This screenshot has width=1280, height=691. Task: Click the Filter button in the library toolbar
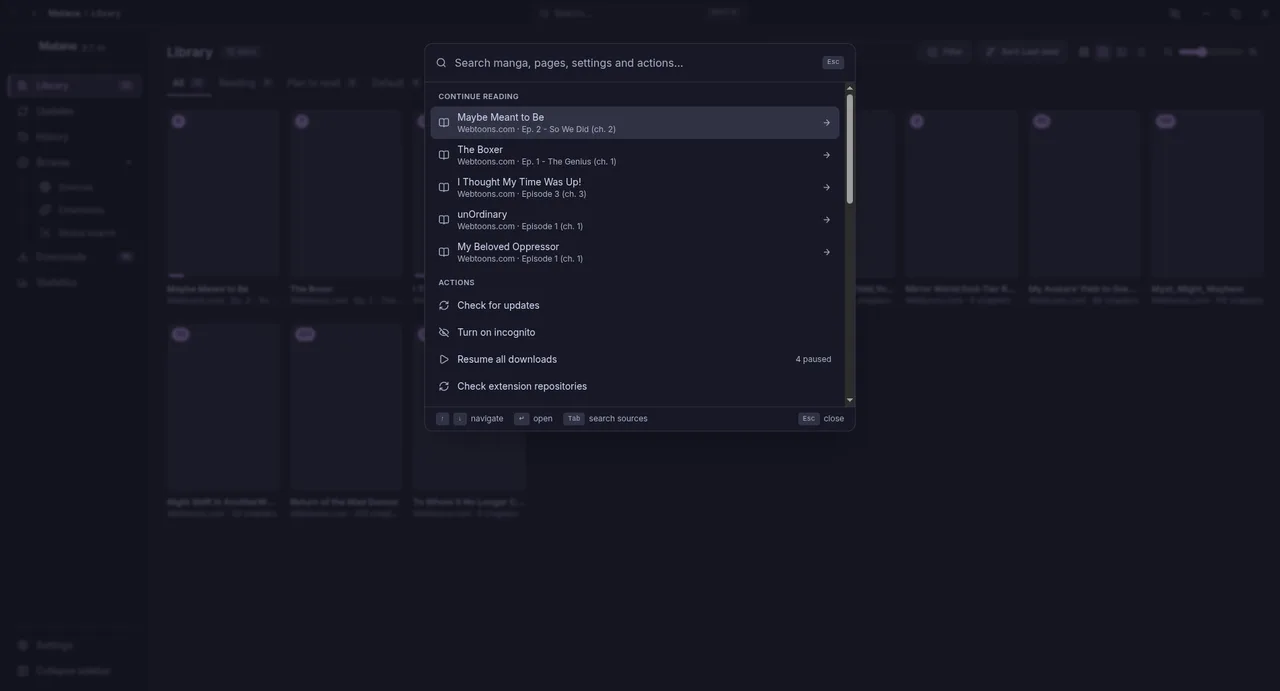(944, 52)
